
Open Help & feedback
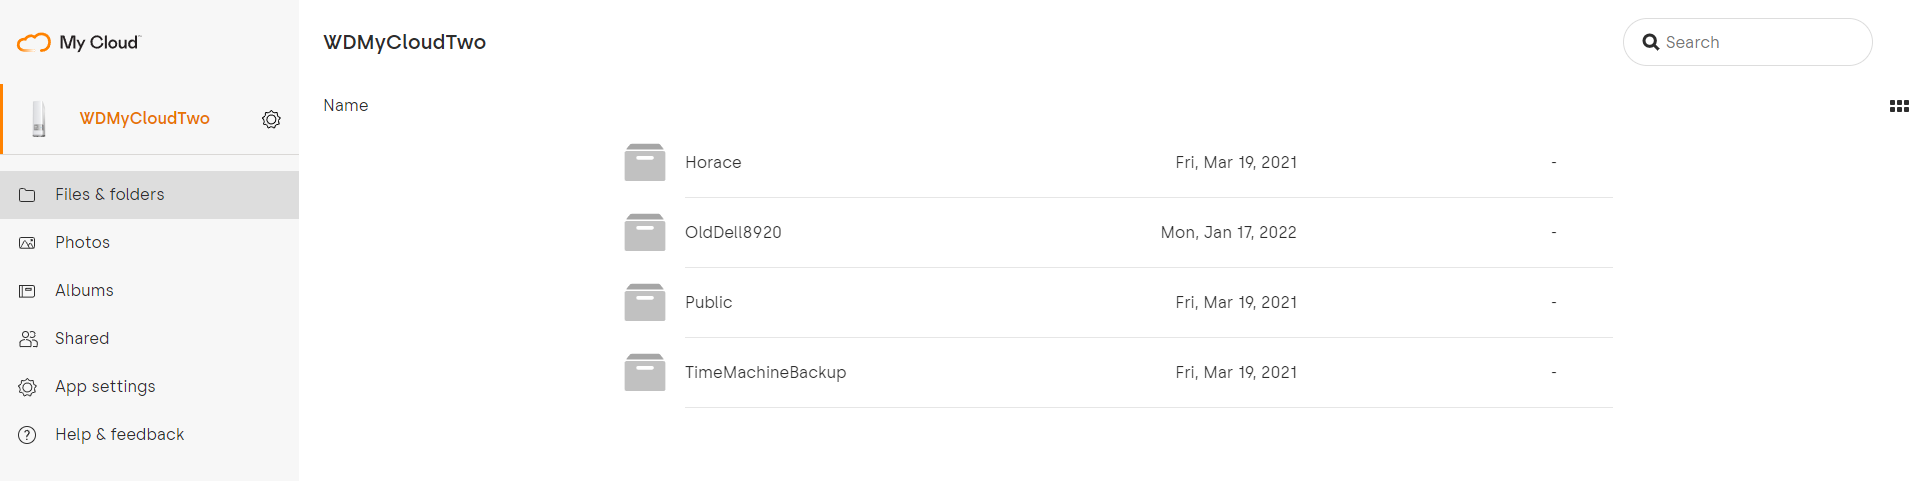119,434
